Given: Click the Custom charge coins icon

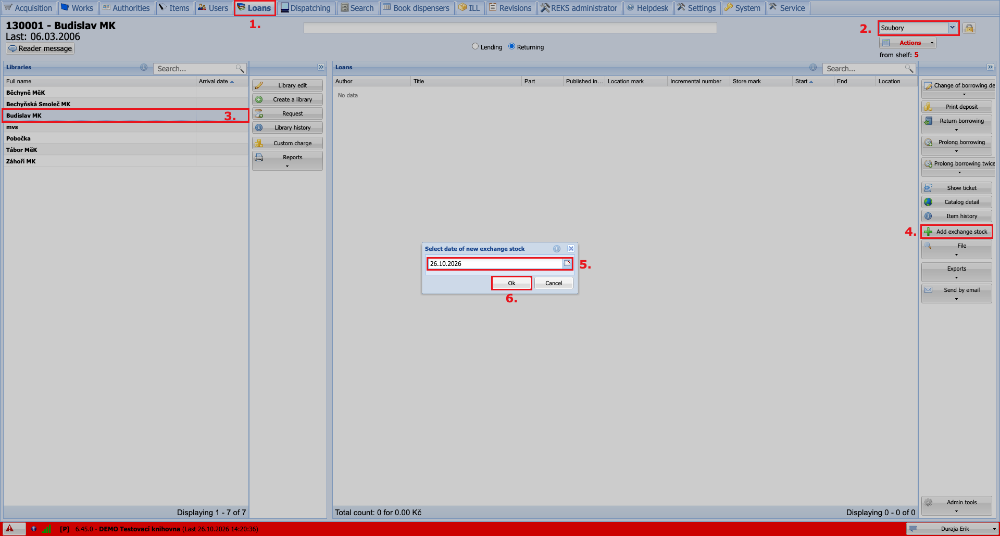Looking at the screenshot, I should (x=260, y=143).
